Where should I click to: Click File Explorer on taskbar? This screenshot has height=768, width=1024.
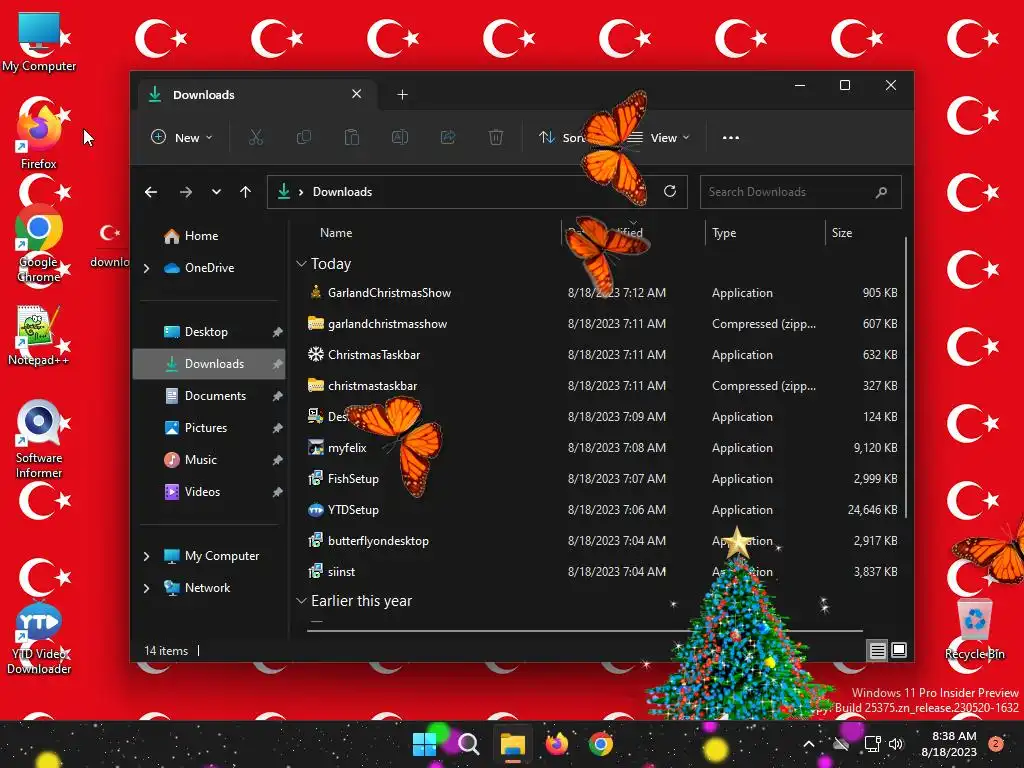point(513,744)
